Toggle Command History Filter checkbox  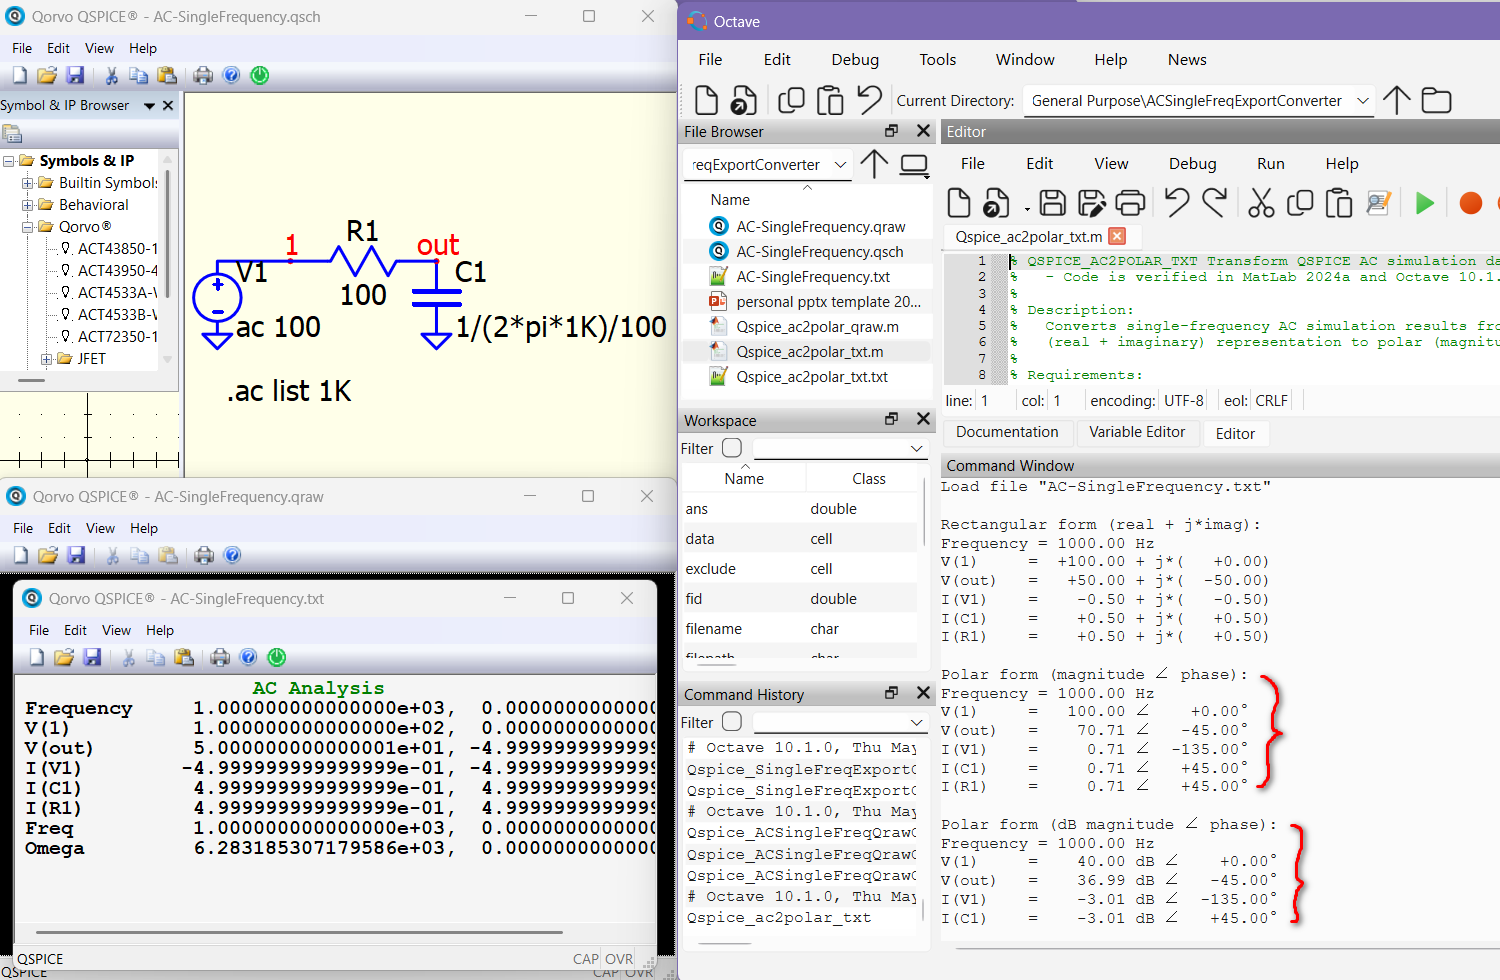[x=732, y=722]
